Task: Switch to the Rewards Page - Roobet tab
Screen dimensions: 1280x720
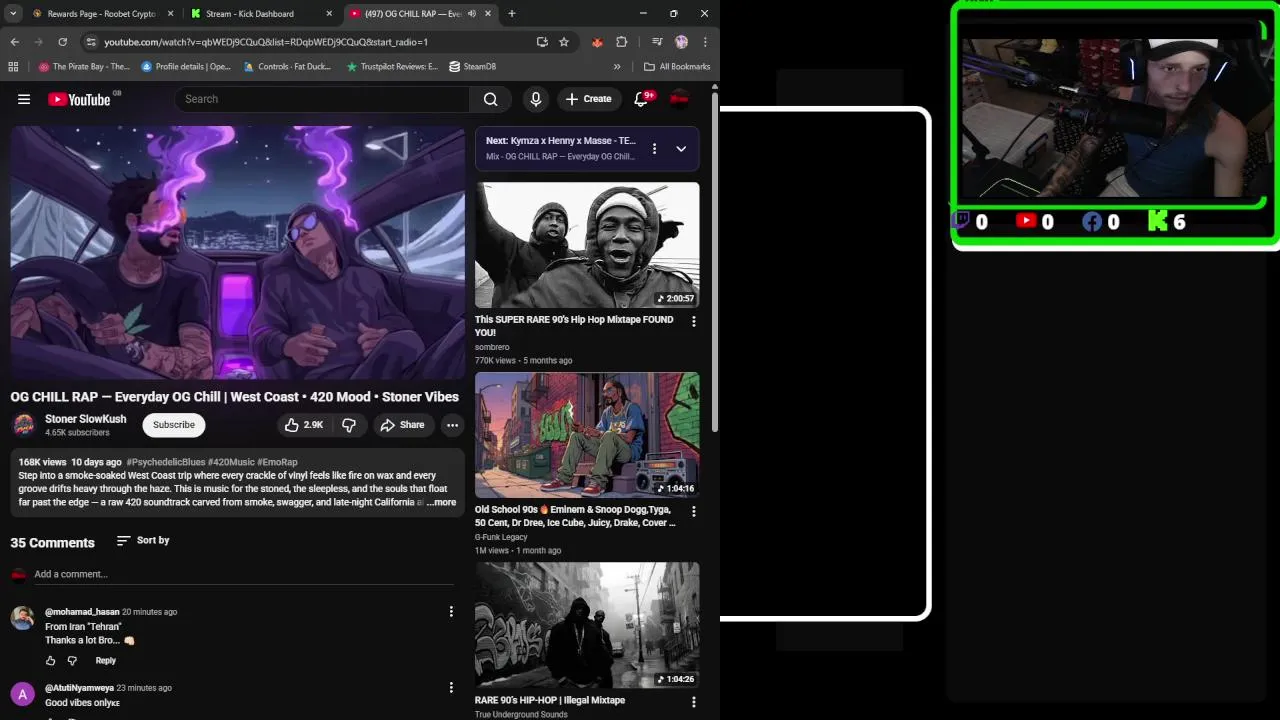Action: [101, 14]
